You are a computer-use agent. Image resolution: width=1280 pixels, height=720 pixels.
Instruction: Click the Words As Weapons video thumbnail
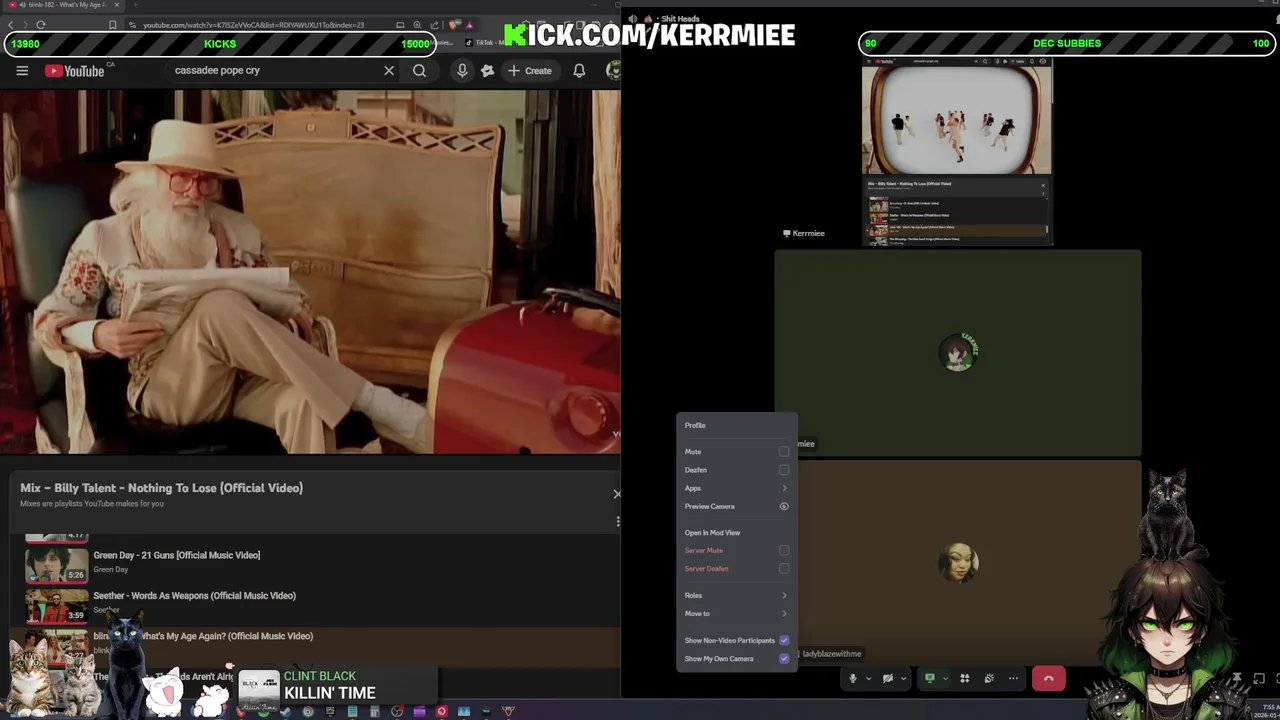[x=56, y=604]
